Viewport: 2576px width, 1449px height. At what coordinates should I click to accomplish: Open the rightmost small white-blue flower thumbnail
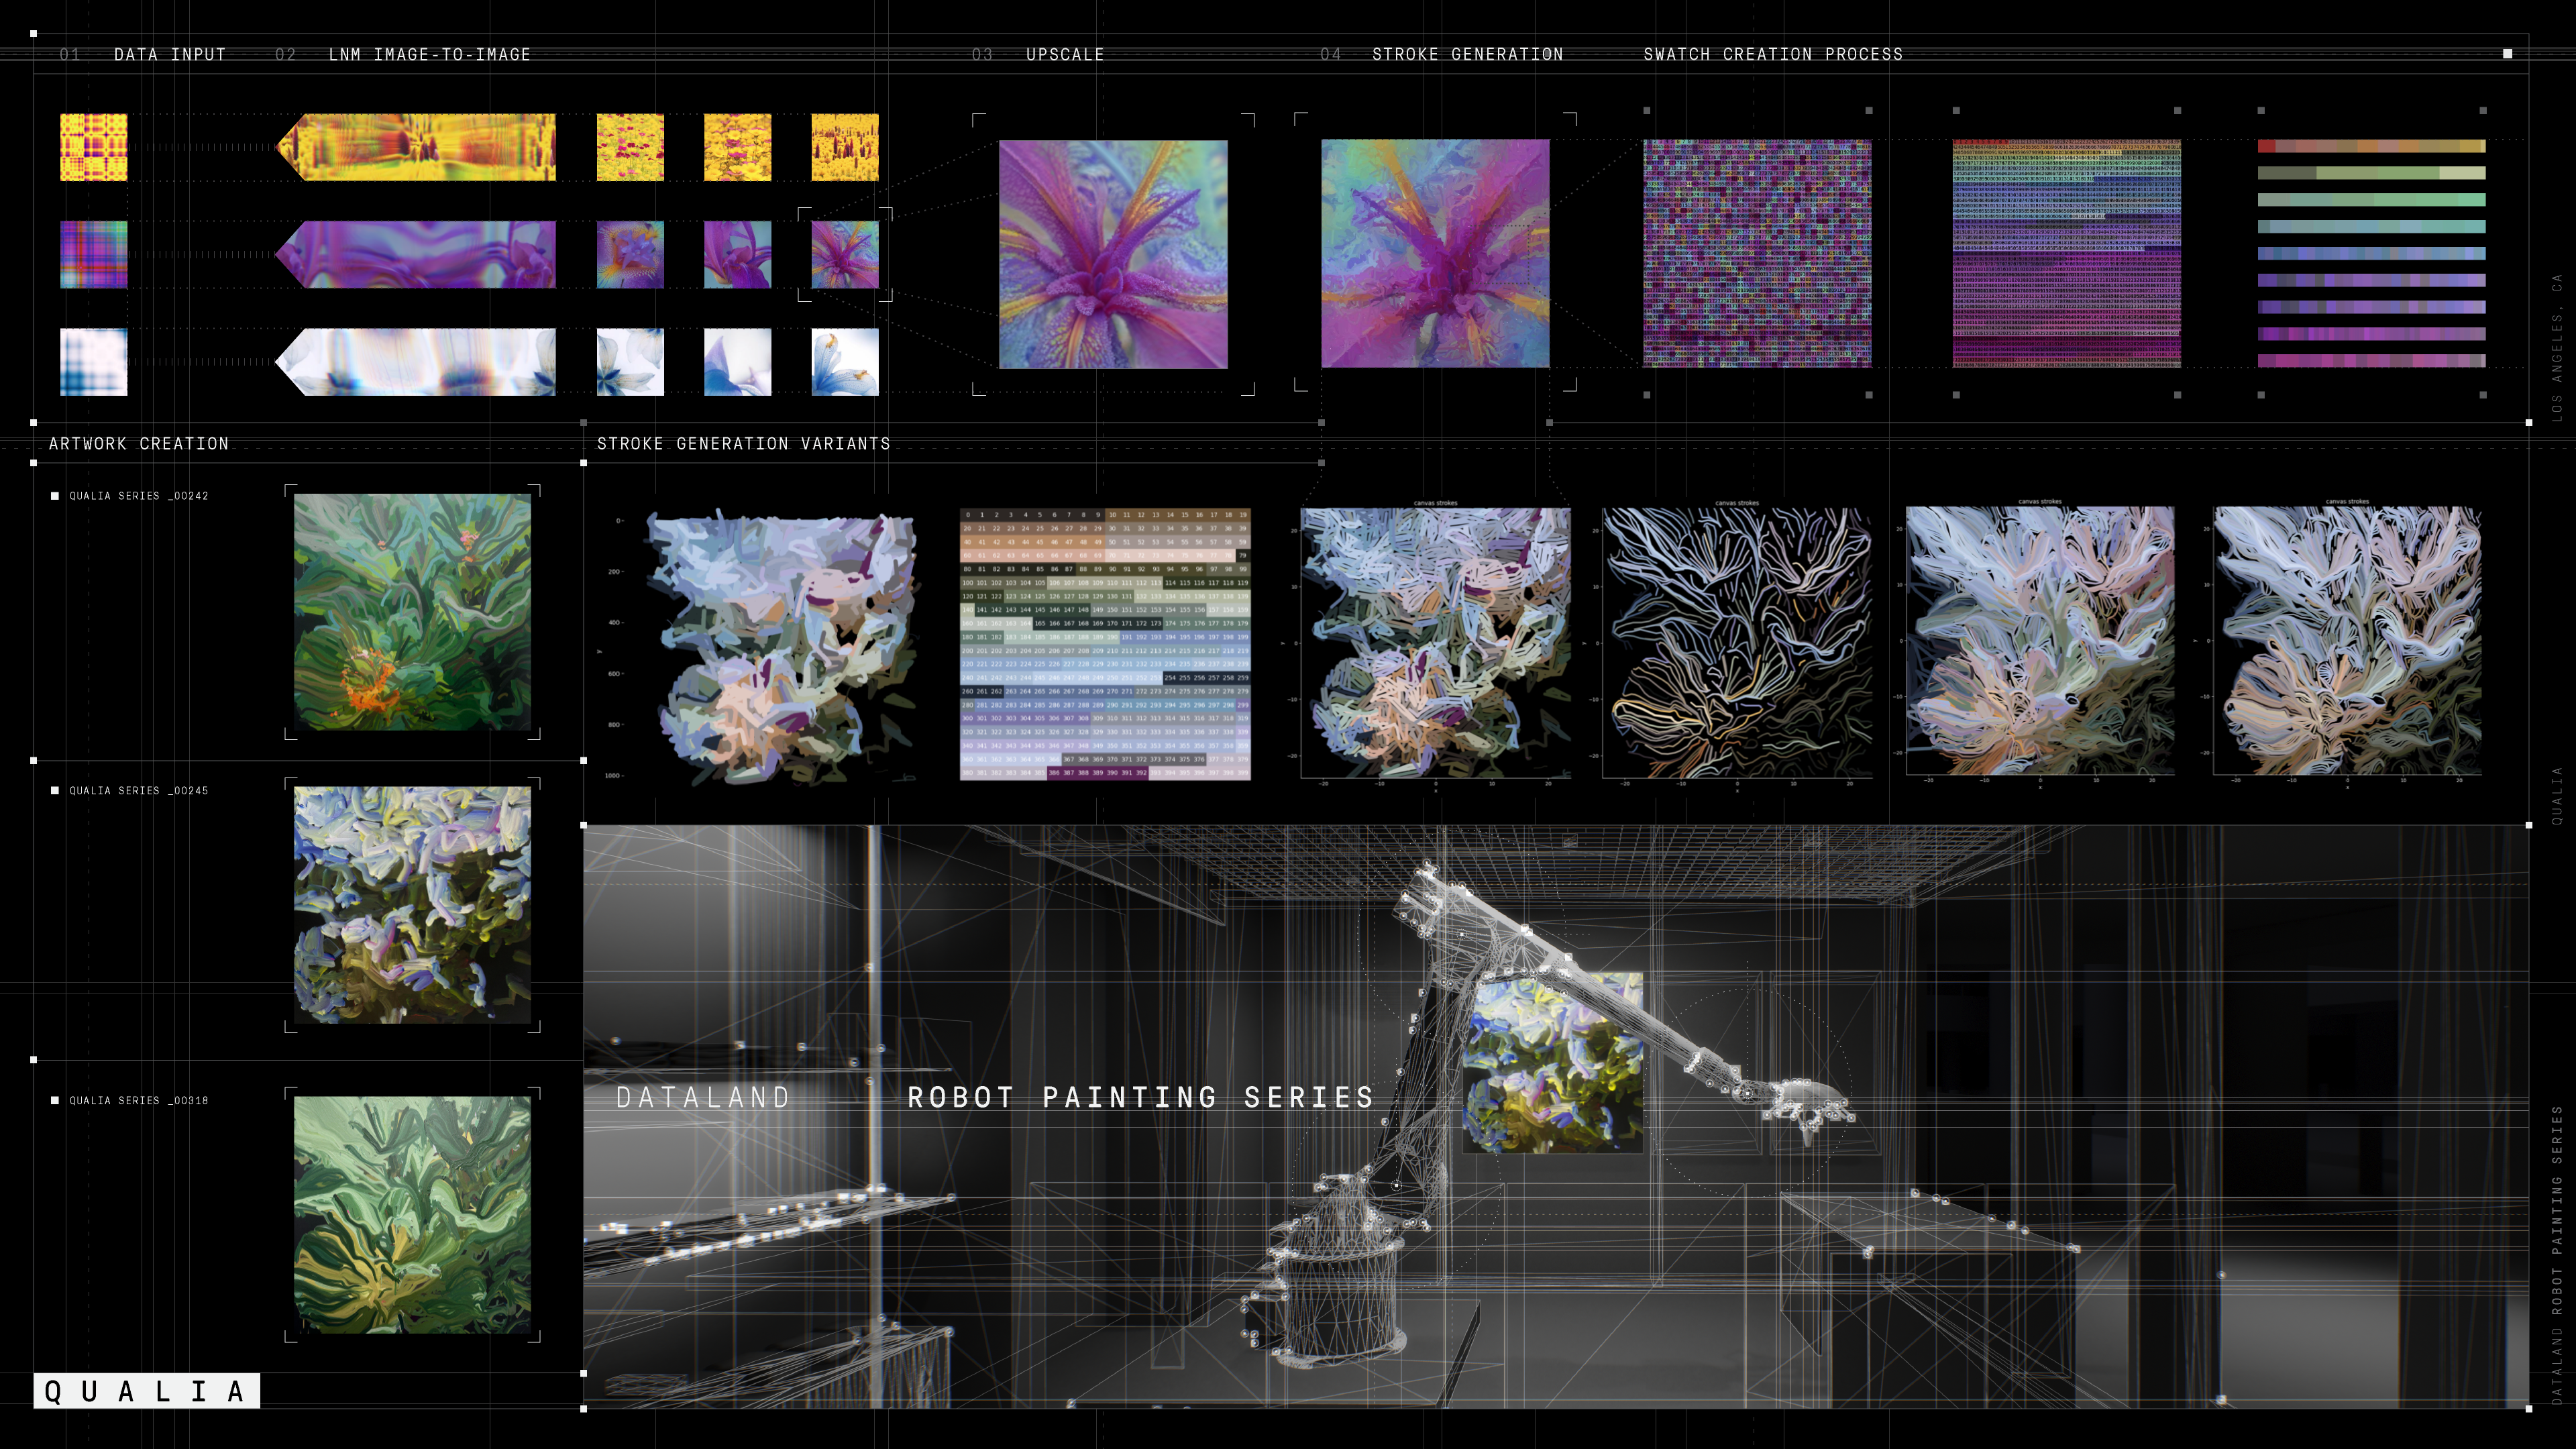[x=845, y=362]
